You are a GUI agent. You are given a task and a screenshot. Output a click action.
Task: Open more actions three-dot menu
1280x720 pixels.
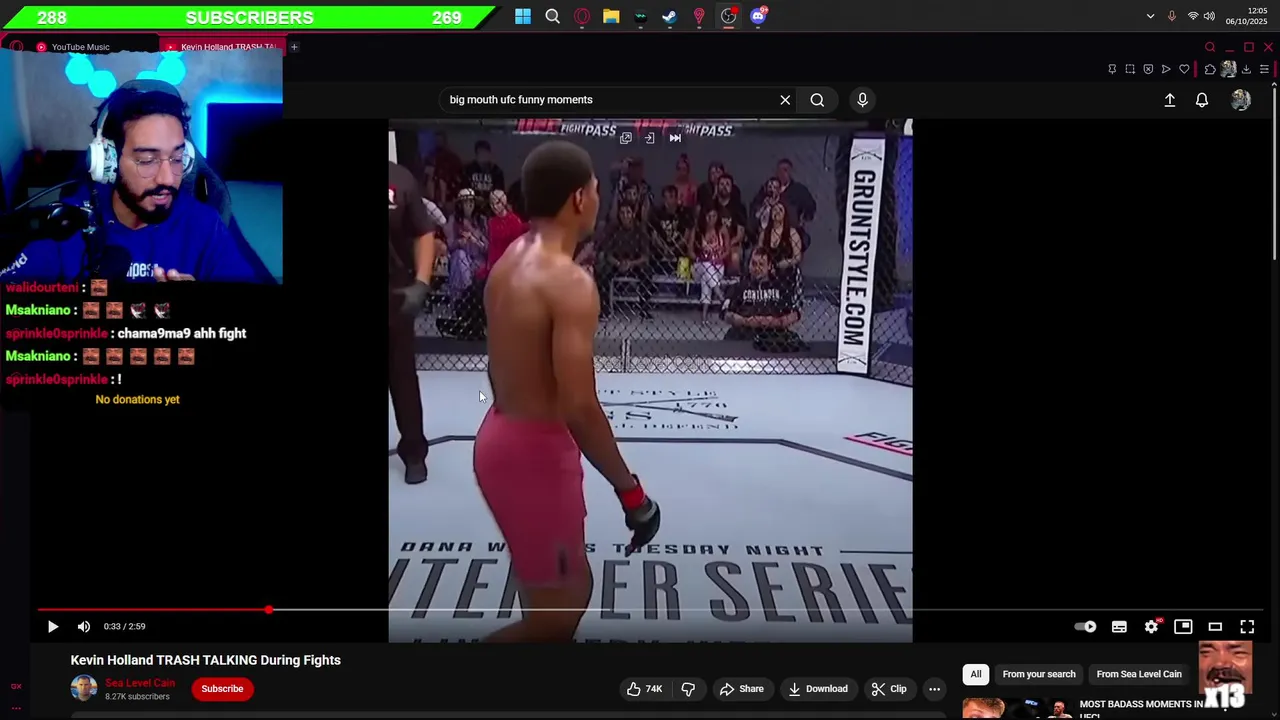coord(934,688)
